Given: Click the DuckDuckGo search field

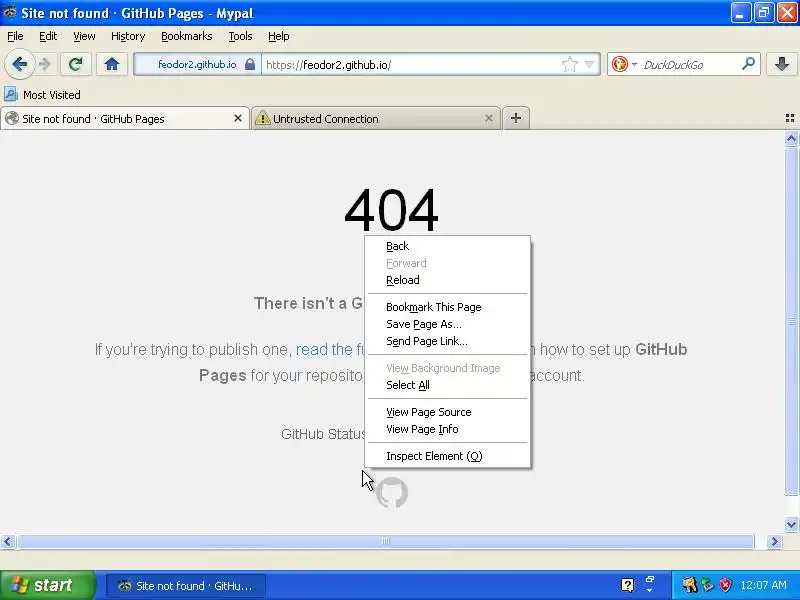Looking at the screenshot, I should tap(686, 65).
